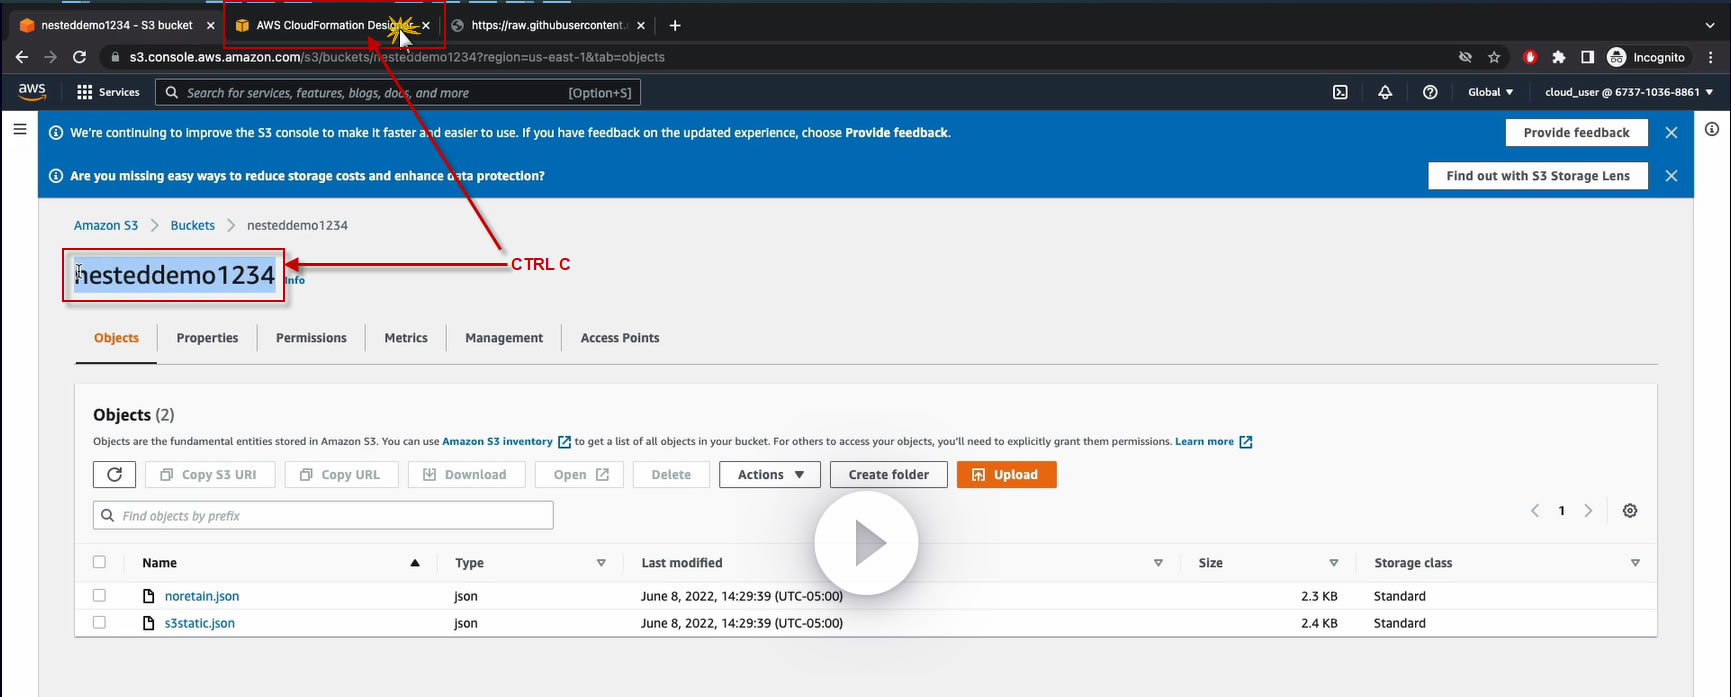Open the noretain.json object link

(x=202, y=596)
